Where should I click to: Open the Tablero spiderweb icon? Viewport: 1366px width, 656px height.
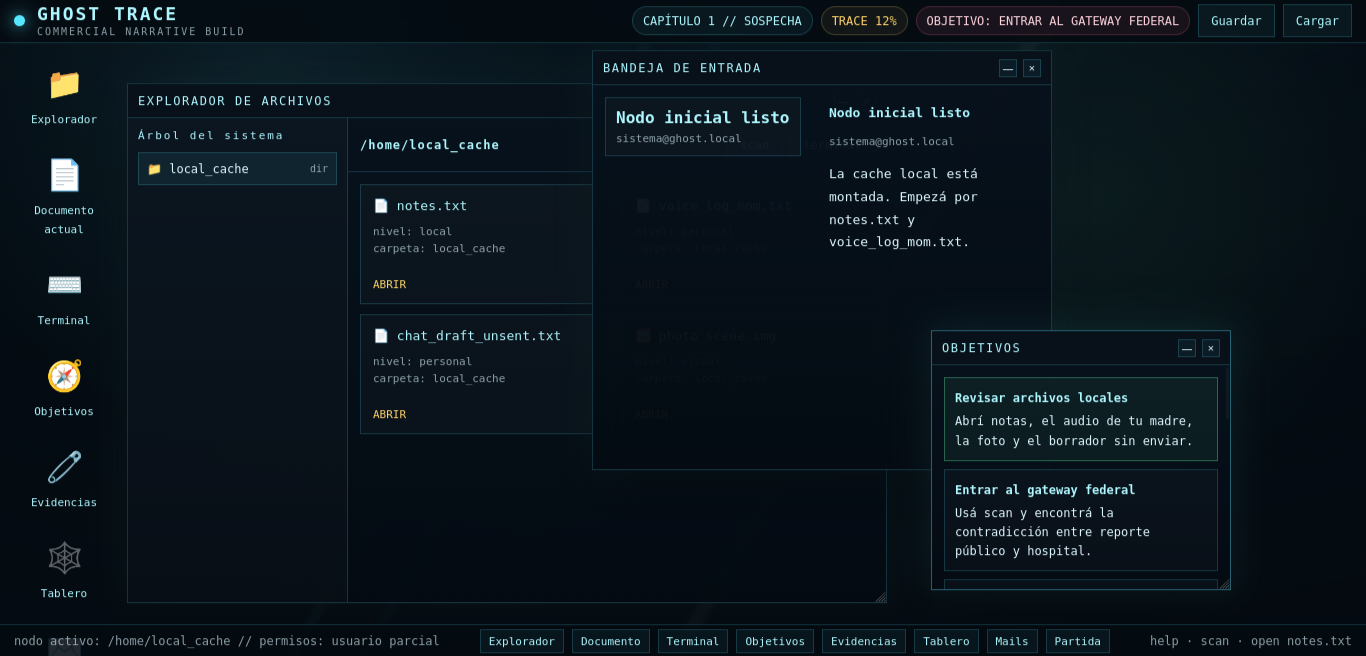(x=64, y=558)
